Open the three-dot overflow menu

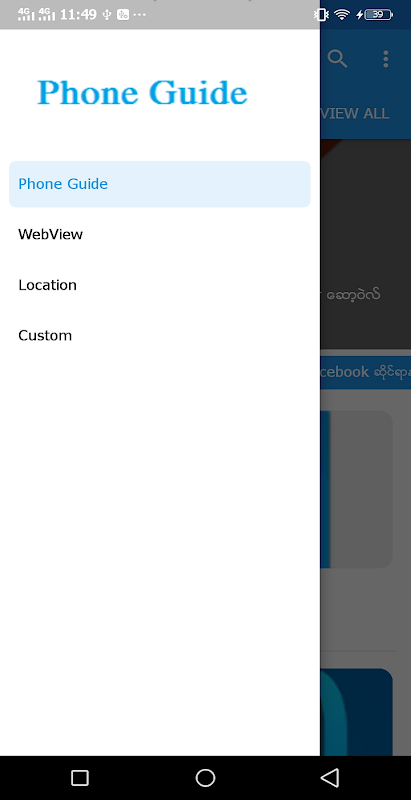click(386, 59)
